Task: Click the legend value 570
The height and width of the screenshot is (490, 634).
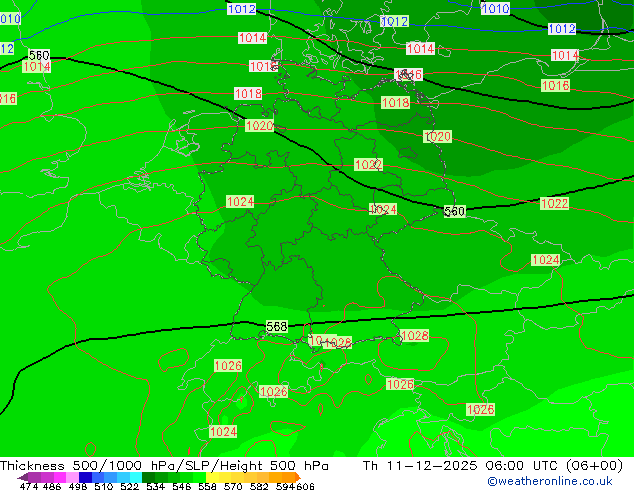Action: (233, 486)
